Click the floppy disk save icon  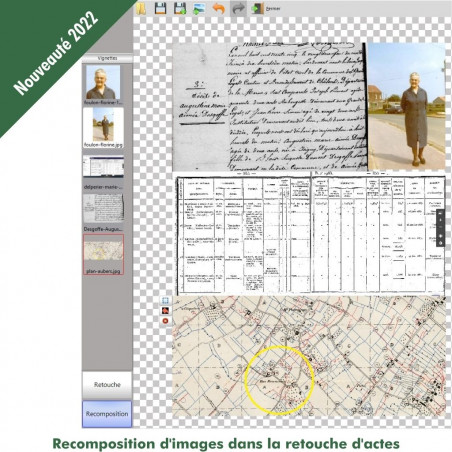coord(160,8)
